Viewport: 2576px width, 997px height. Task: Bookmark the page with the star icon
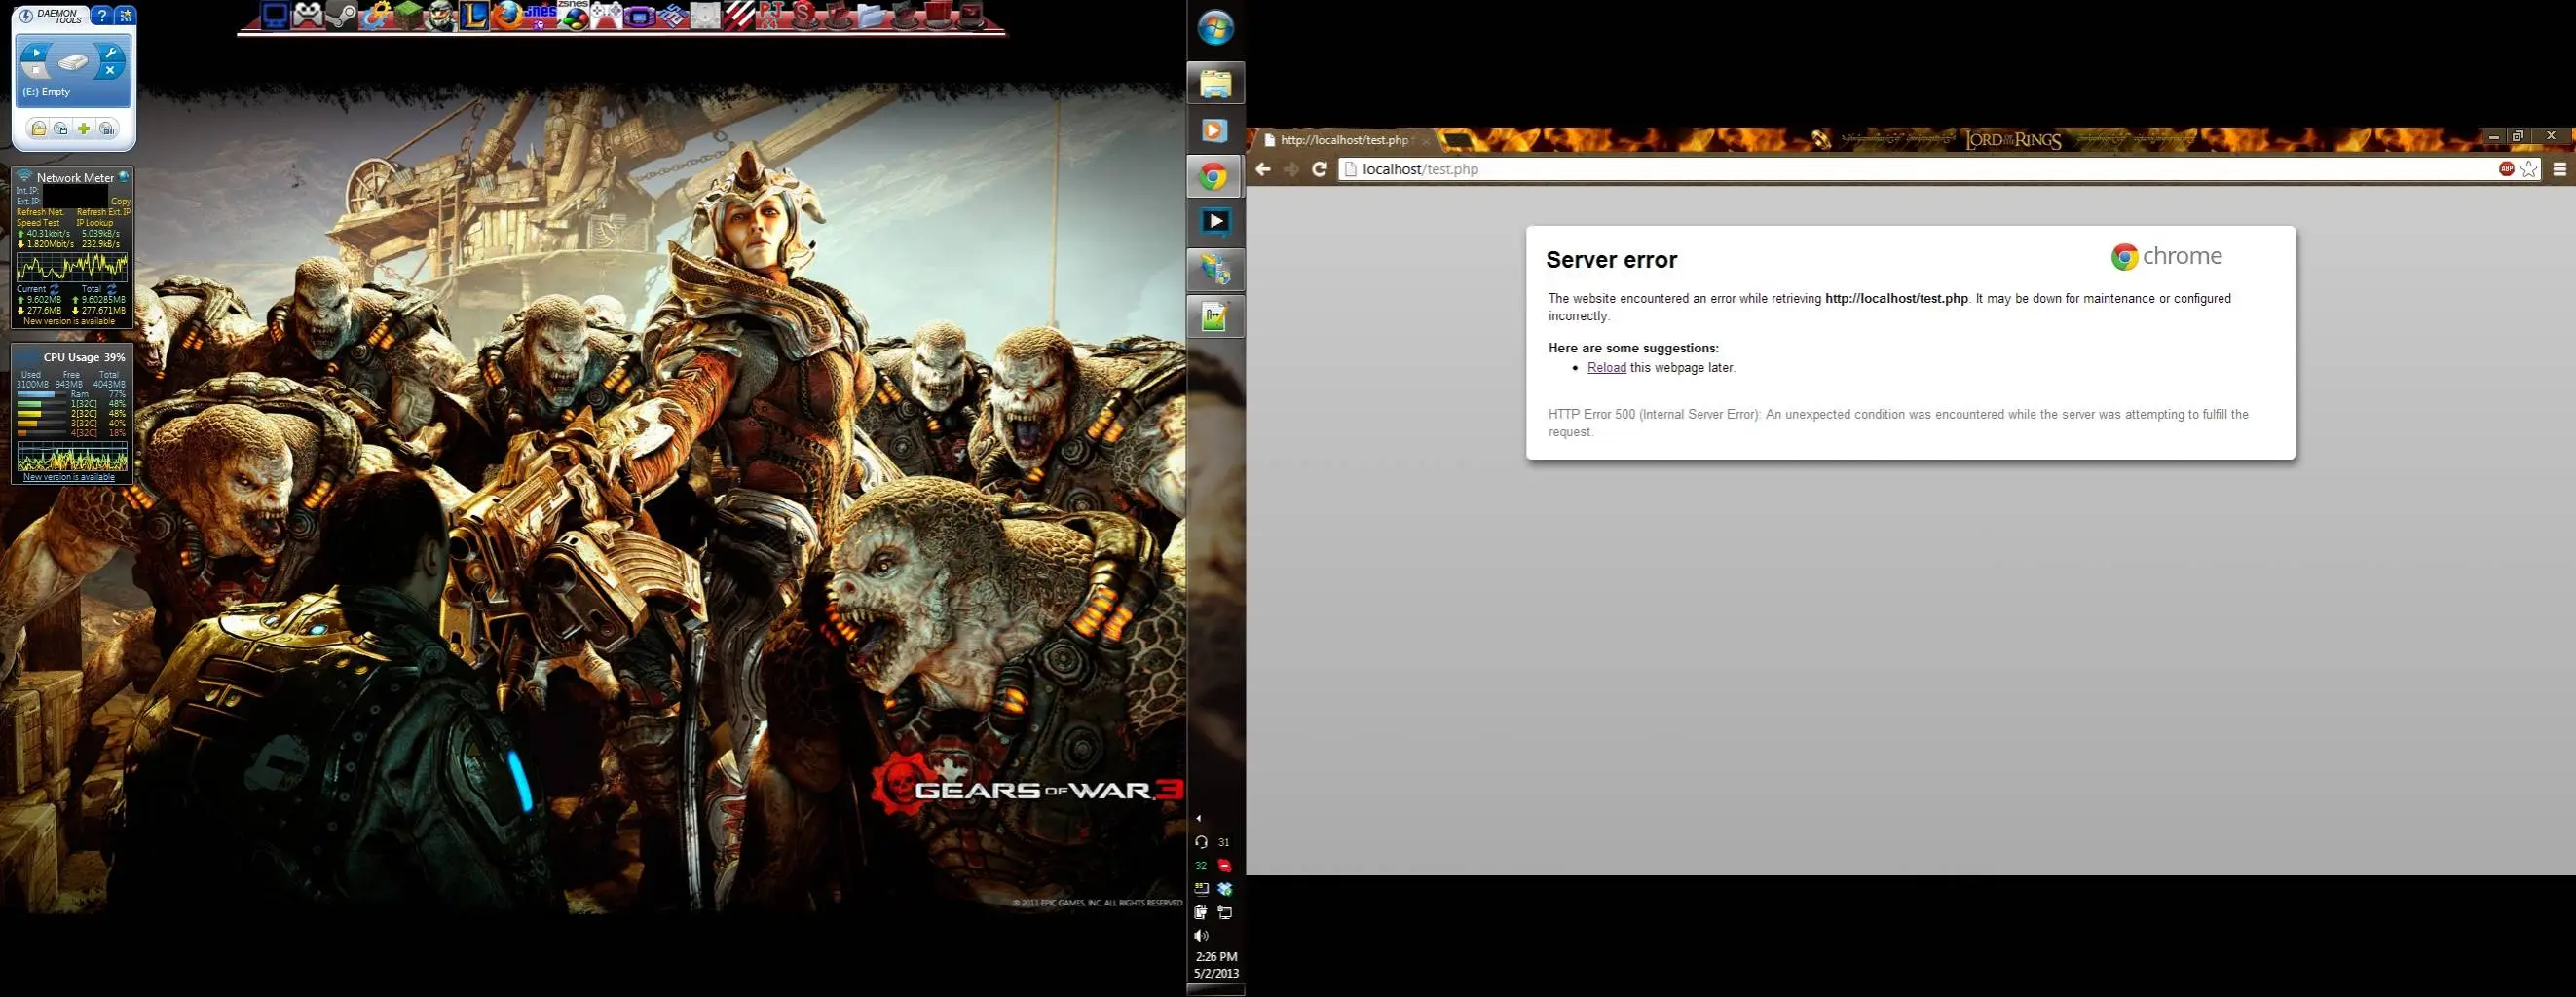[x=2529, y=169]
